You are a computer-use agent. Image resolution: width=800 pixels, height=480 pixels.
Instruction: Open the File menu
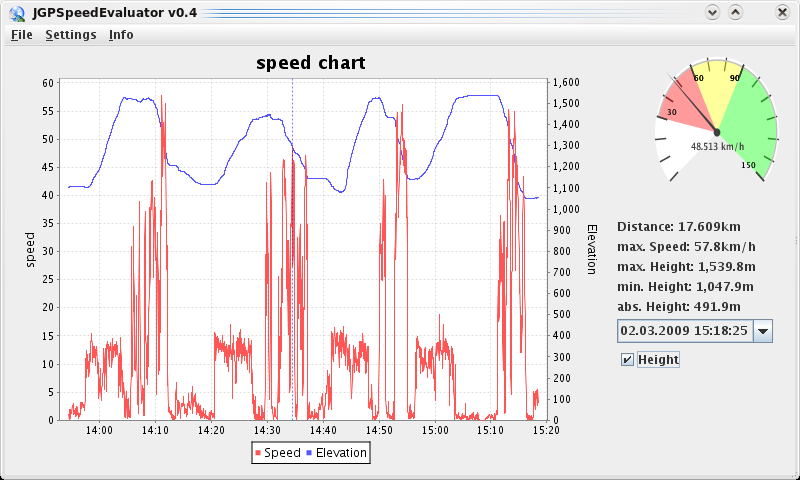(21, 34)
